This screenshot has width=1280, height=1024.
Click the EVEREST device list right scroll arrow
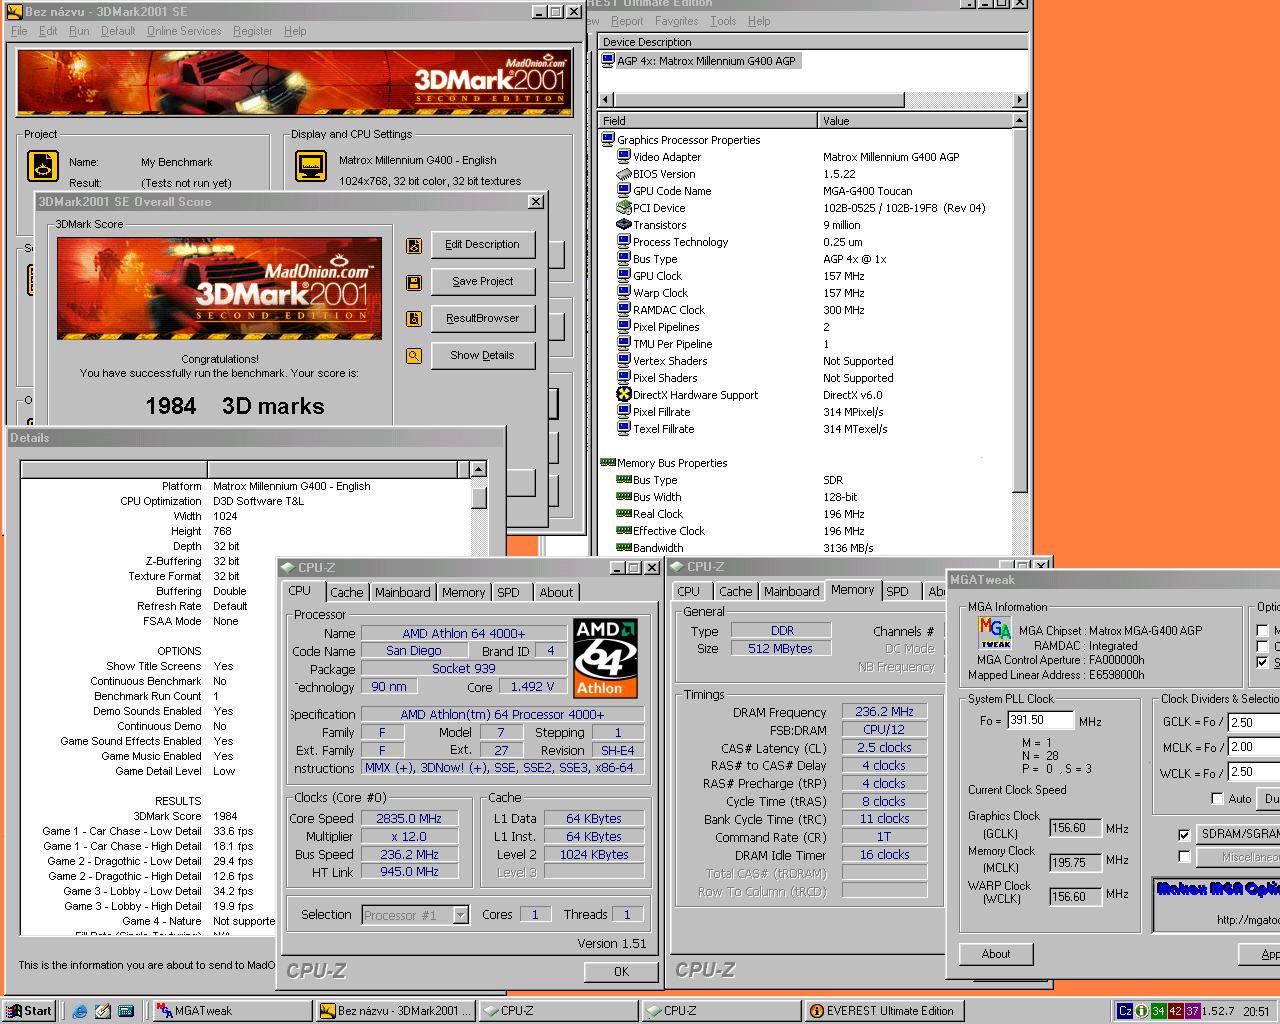[1020, 99]
